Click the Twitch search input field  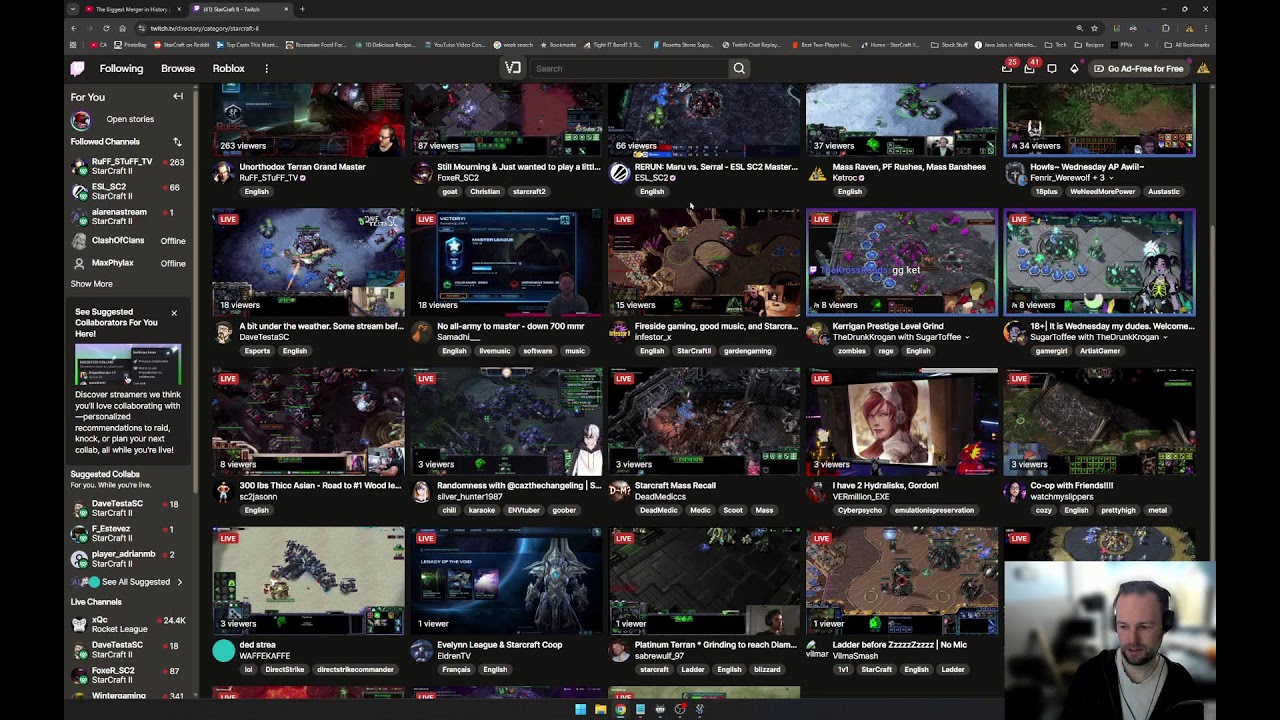pos(628,68)
